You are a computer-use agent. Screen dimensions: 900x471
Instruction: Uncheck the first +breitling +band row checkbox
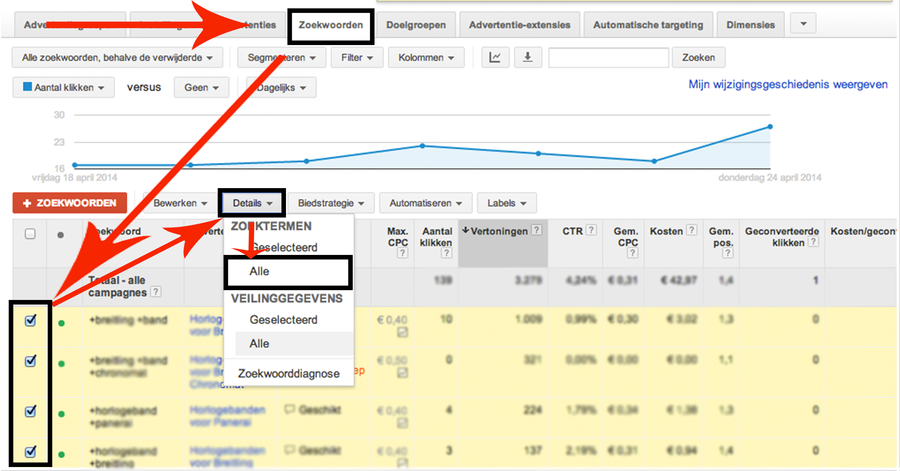click(30, 321)
